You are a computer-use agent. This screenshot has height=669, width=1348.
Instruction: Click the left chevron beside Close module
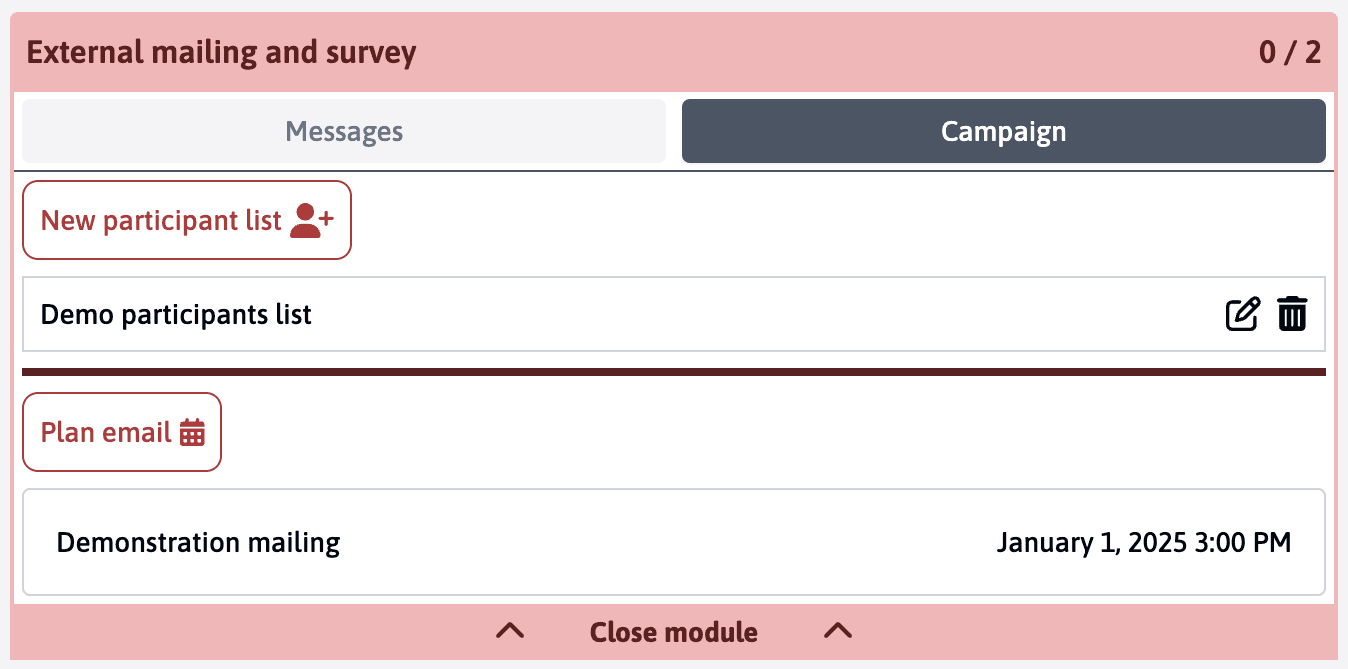click(x=511, y=631)
